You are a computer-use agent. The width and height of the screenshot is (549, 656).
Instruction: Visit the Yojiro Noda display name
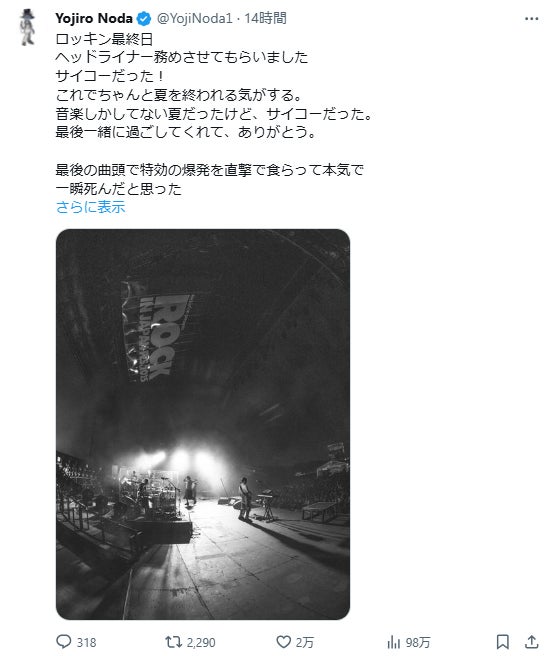pos(94,18)
